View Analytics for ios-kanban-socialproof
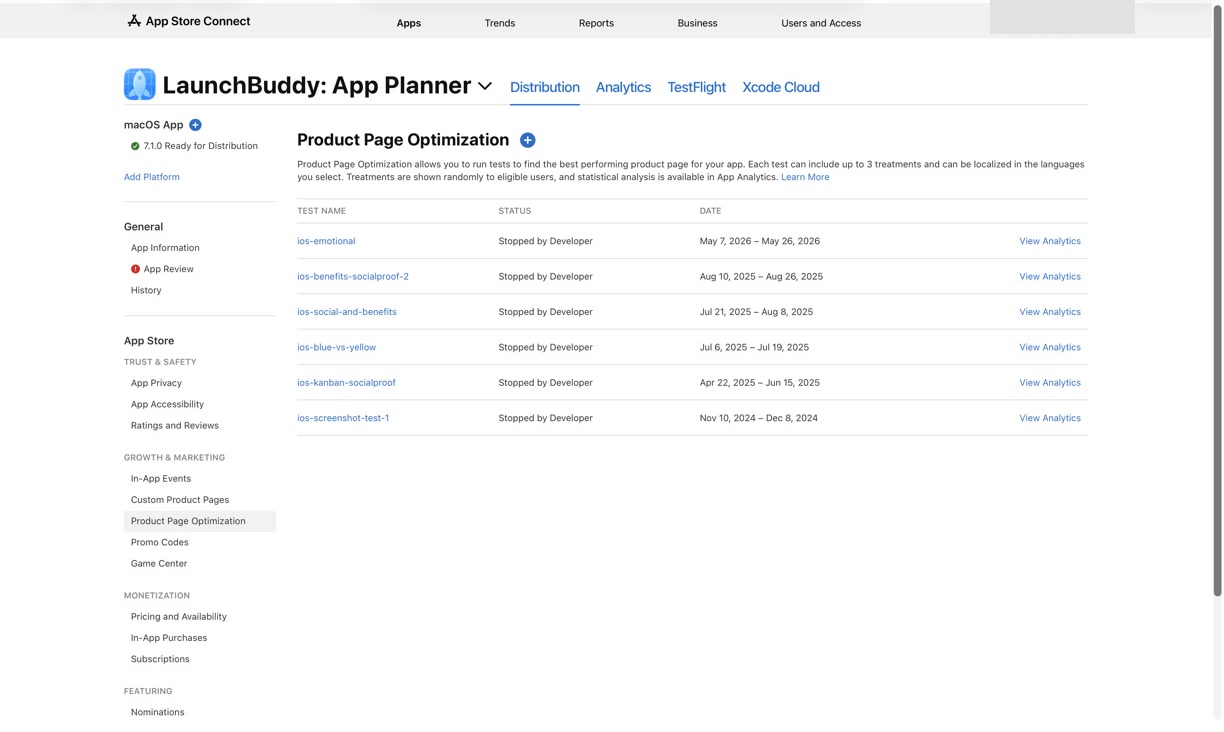The width and height of the screenshot is (1224, 732). coord(1050,383)
